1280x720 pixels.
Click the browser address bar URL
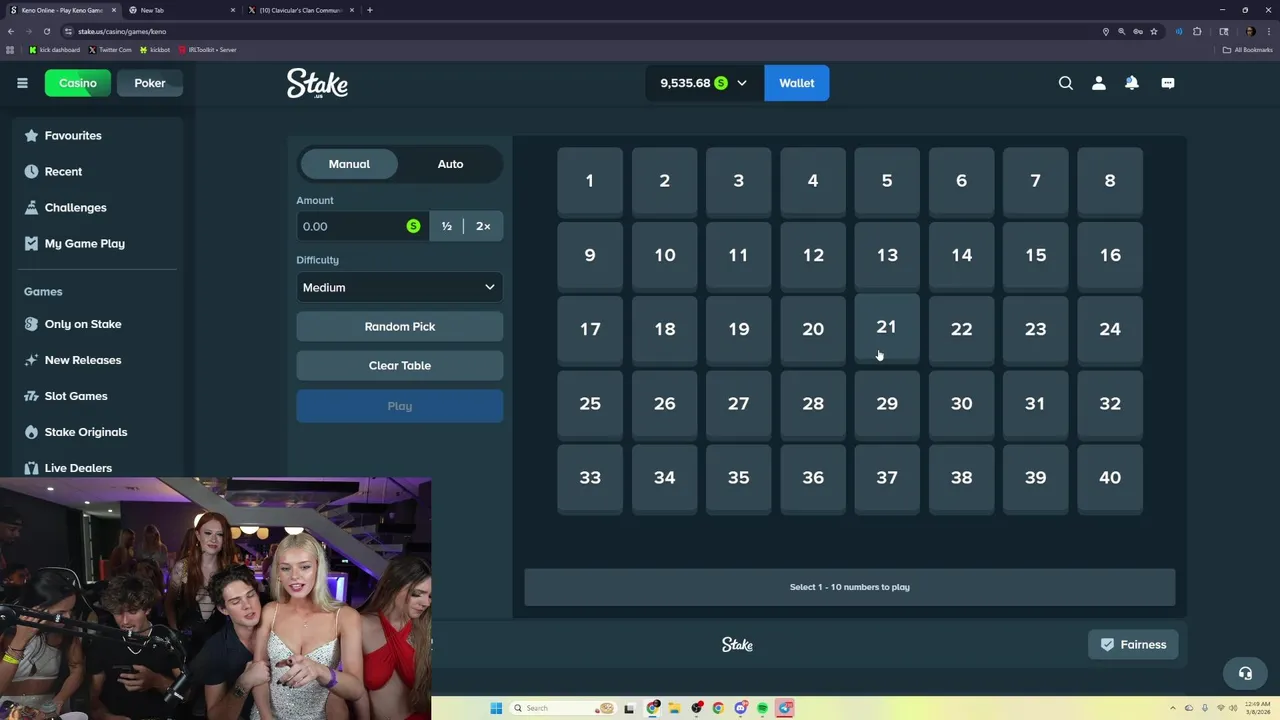click(x=122, y=31)
